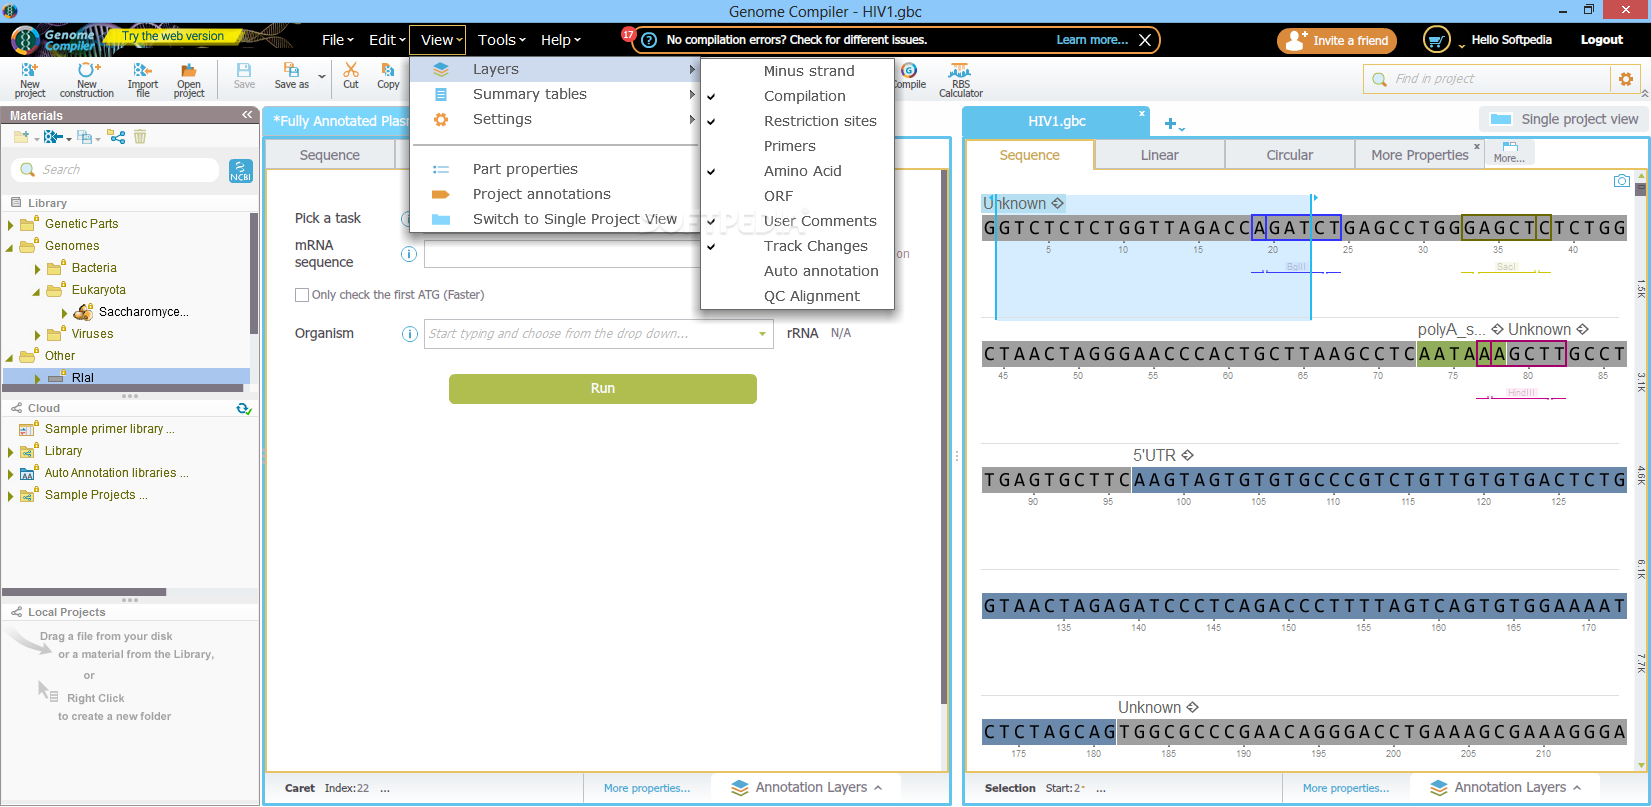The height and width of the screenshot is (807, 1651).
Task: Open the Summary tables submenu
Action: pos(554,94)
